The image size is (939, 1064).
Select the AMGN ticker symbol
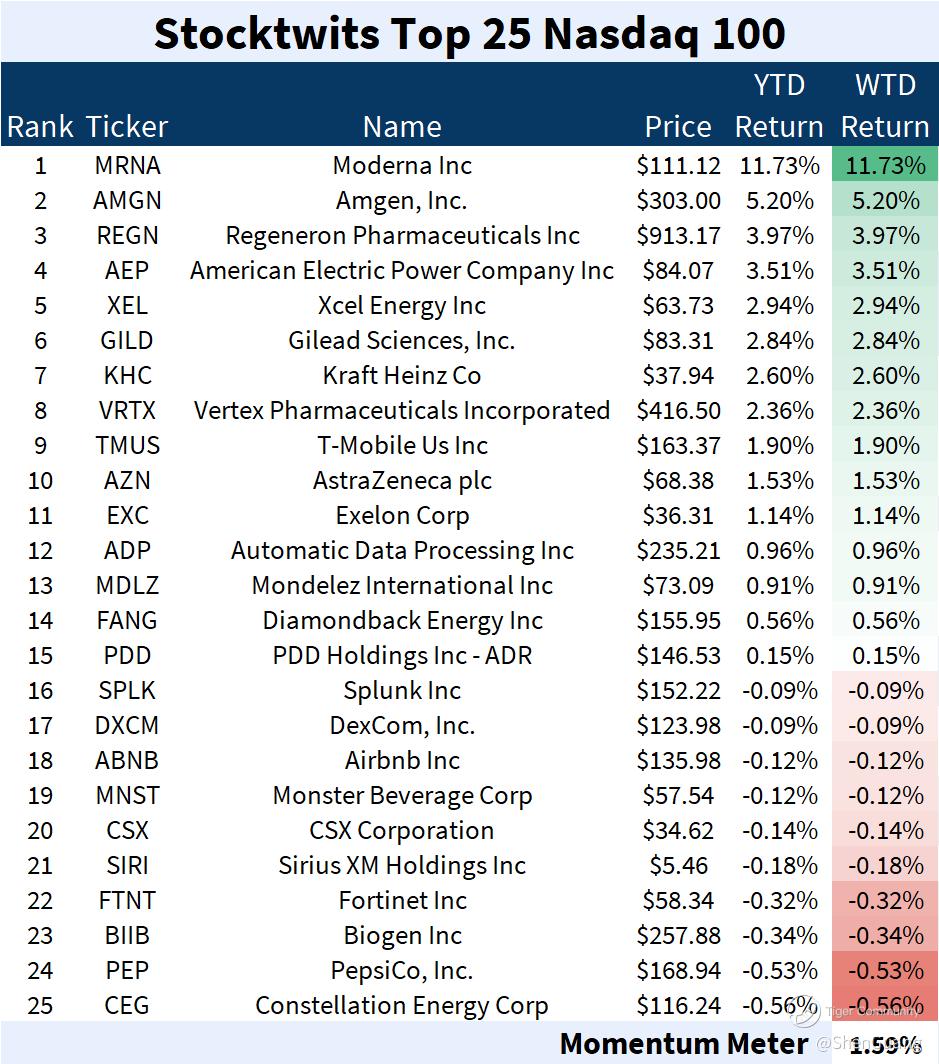[128, 201]
